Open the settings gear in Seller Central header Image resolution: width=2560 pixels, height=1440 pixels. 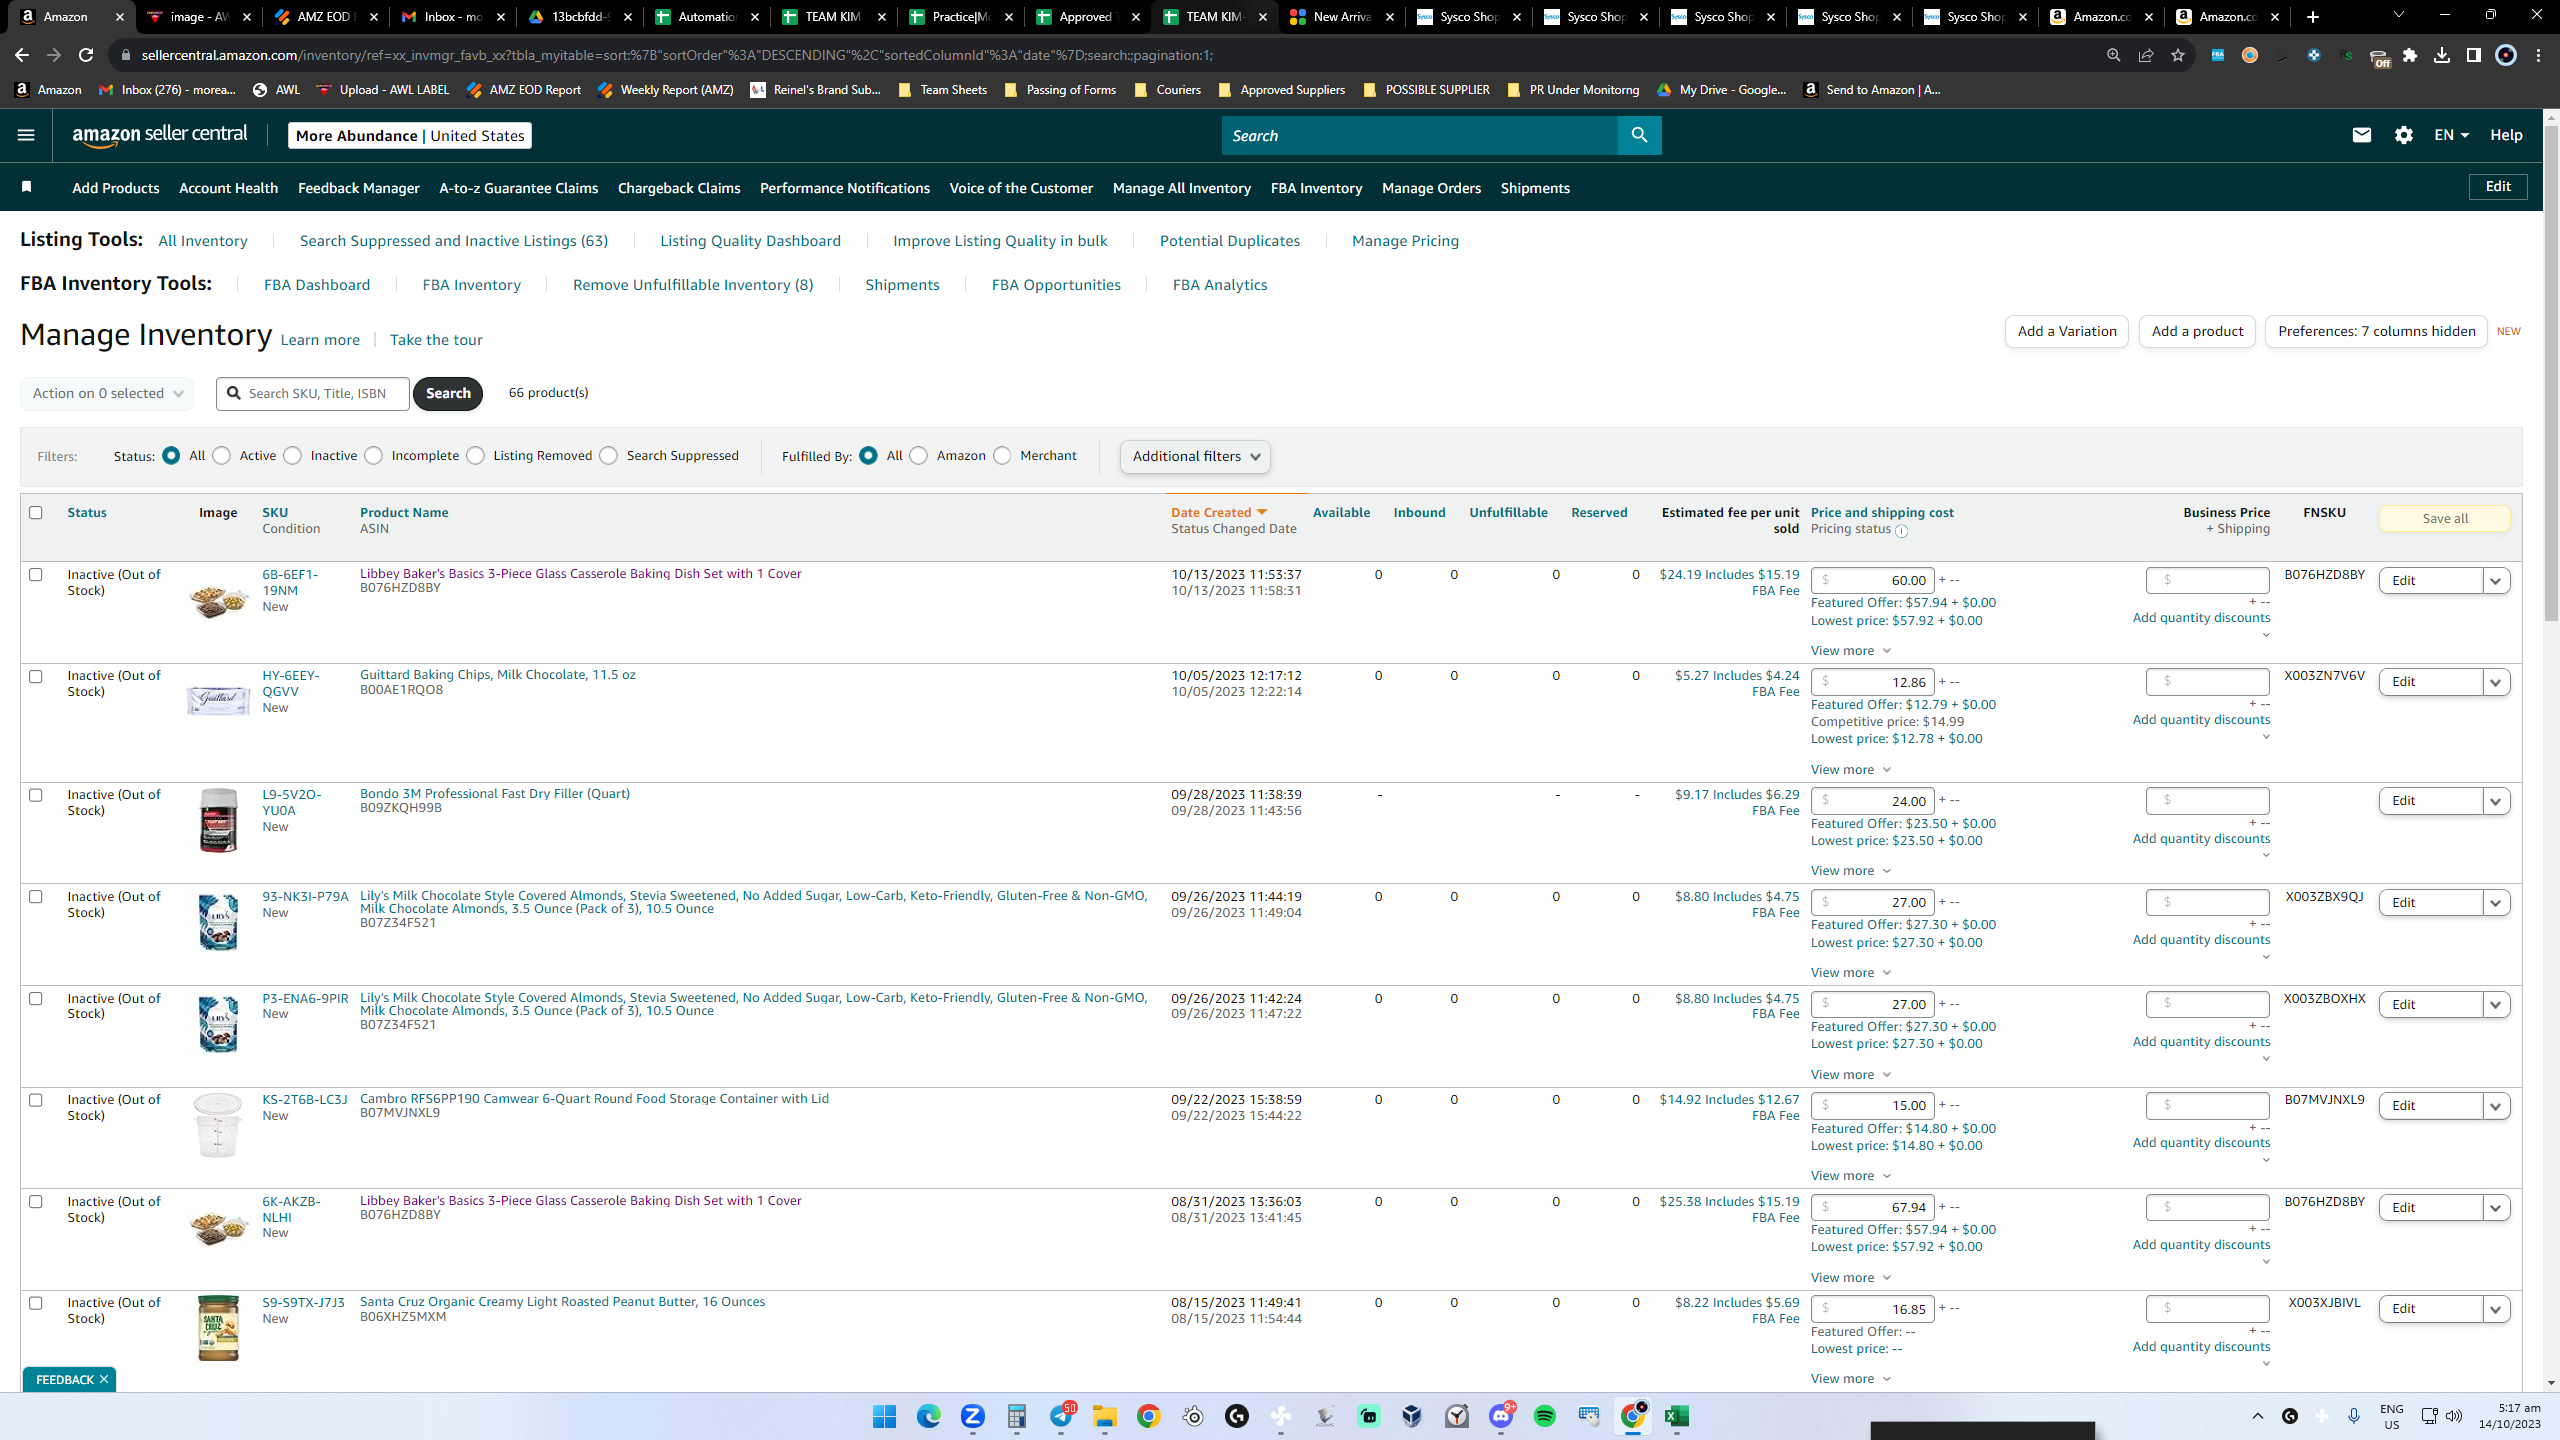pos(2404,135)
